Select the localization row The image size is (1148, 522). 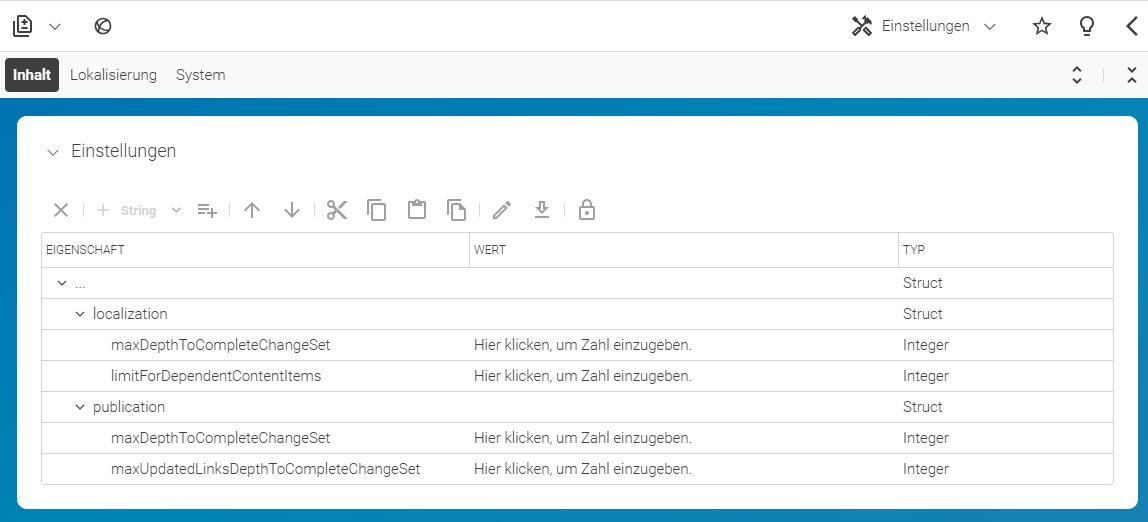(578, 314)
